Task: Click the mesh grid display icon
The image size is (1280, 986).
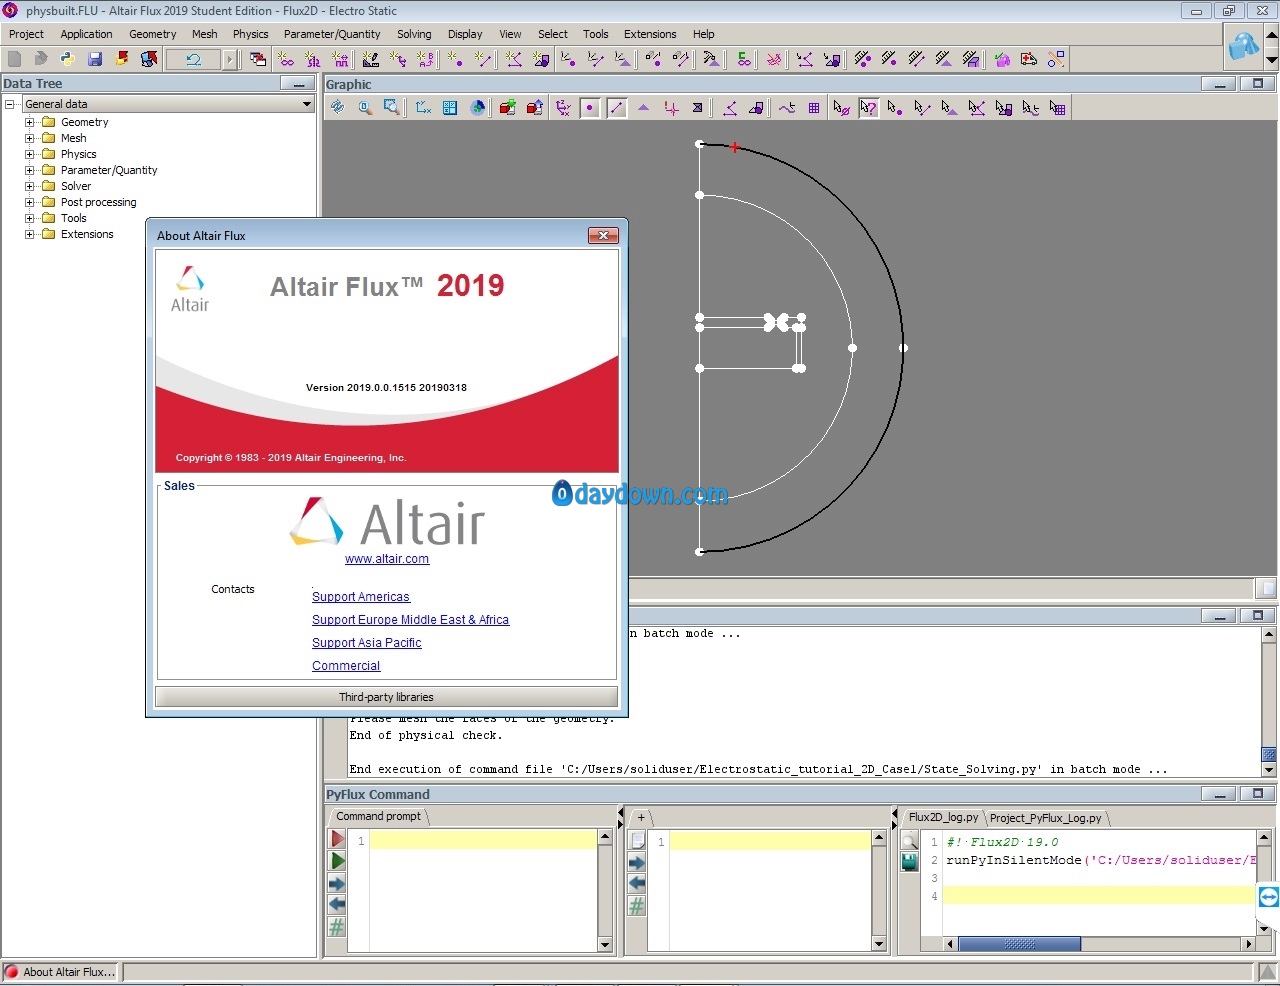Action: coord(814,108)
